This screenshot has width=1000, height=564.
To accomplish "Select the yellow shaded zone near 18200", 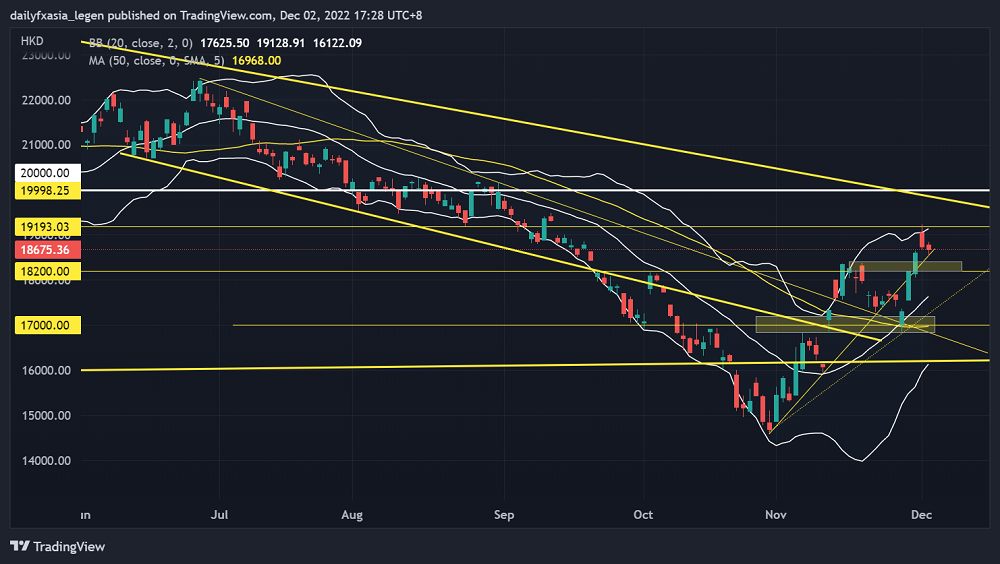I will [x=906, y=267].
